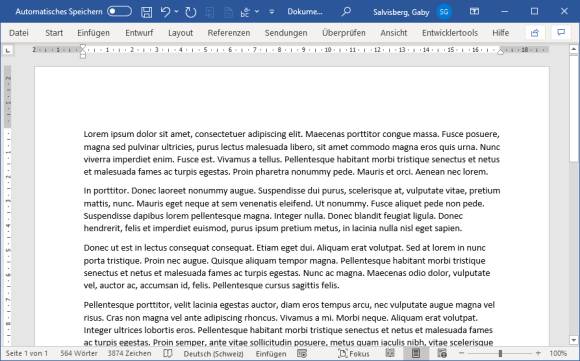The width and height of the screenshot is (580, 361).
Task: Click the macro recording icon in status bar
Action: click(x=302, y=354)
